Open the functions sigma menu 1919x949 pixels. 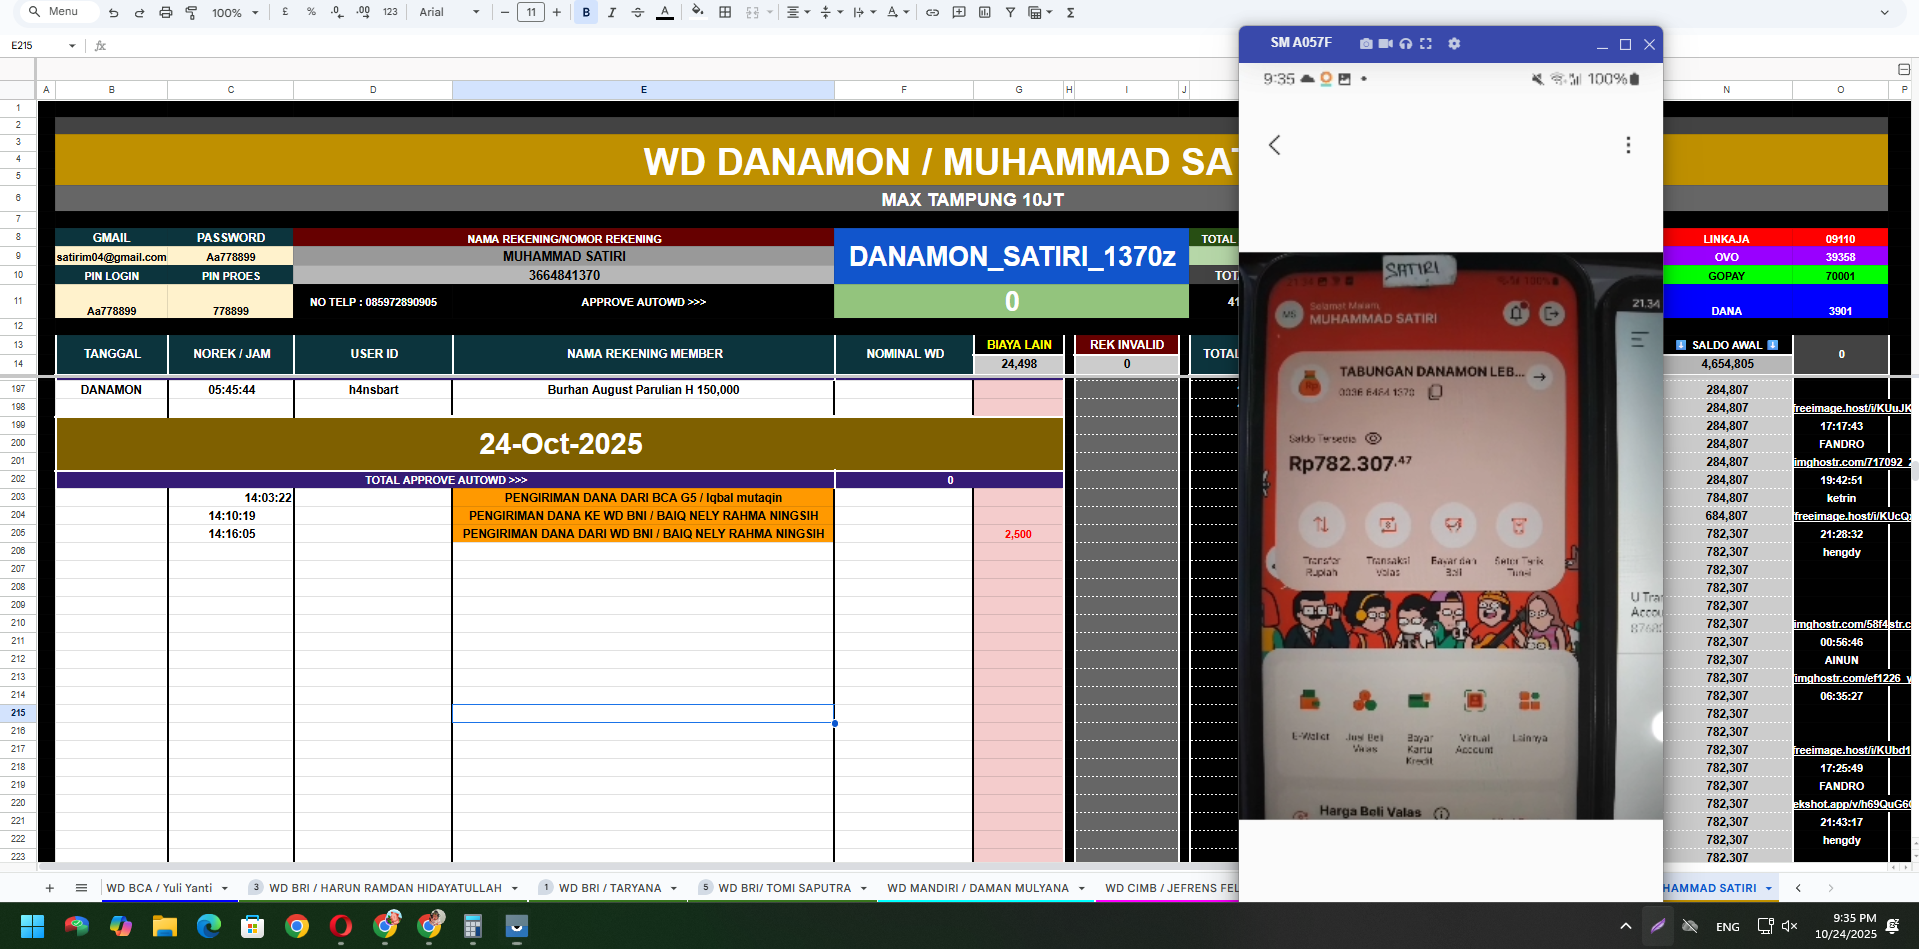[x=1070, y=12]
